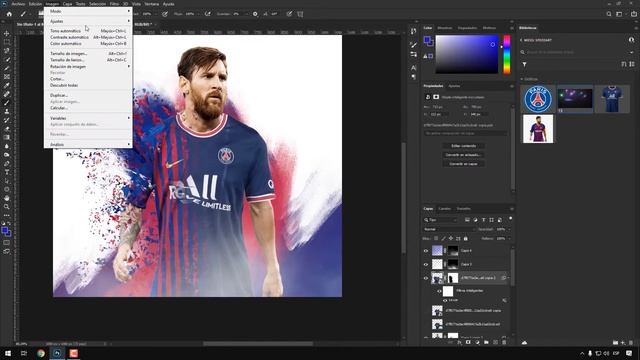This screenshot has width=640, height=360.
Task: Add layer mask button in Layers panel
Action: tap(468, 342)
